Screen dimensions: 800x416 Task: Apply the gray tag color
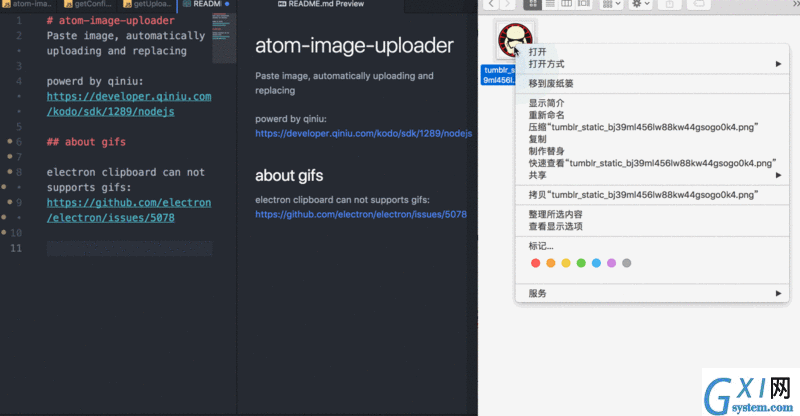pyautogui.click(x=627, y=263)
